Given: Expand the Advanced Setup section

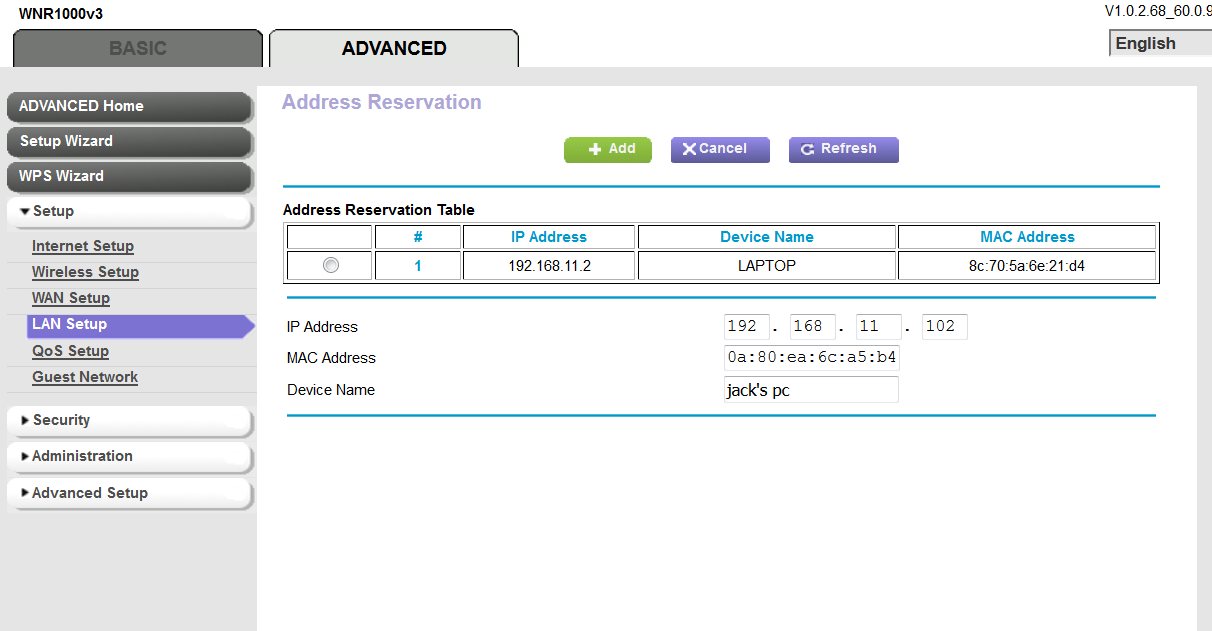Looking at the screenshot, I should tap(128, 493).
